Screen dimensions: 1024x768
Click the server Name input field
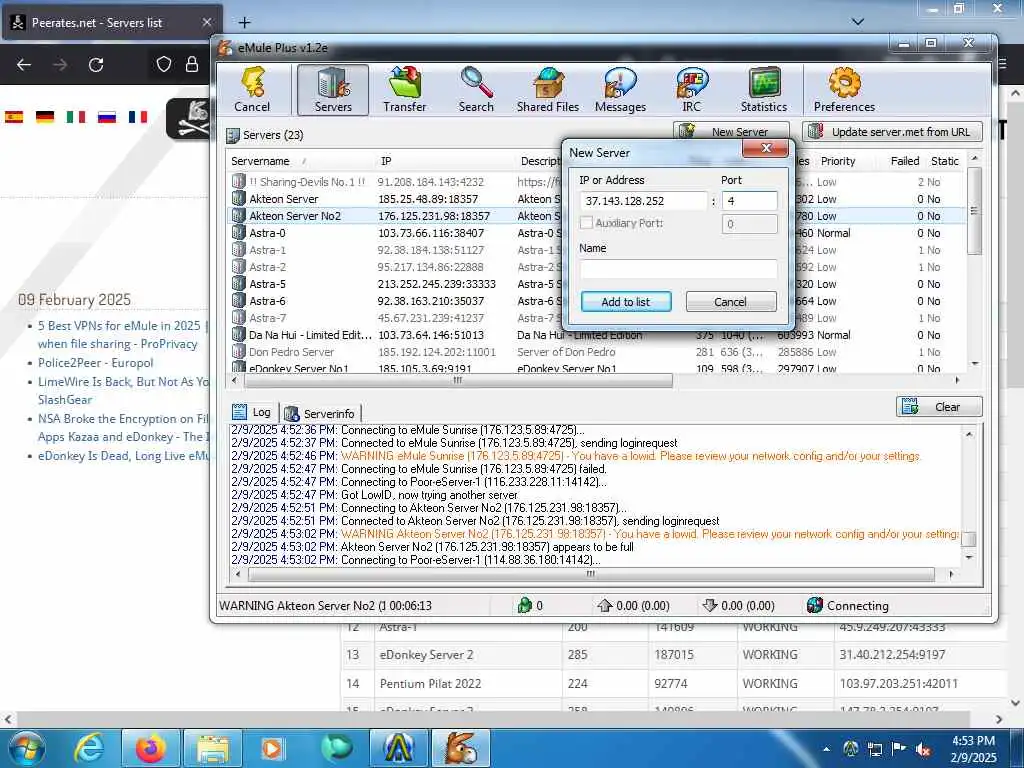(678, 268)
